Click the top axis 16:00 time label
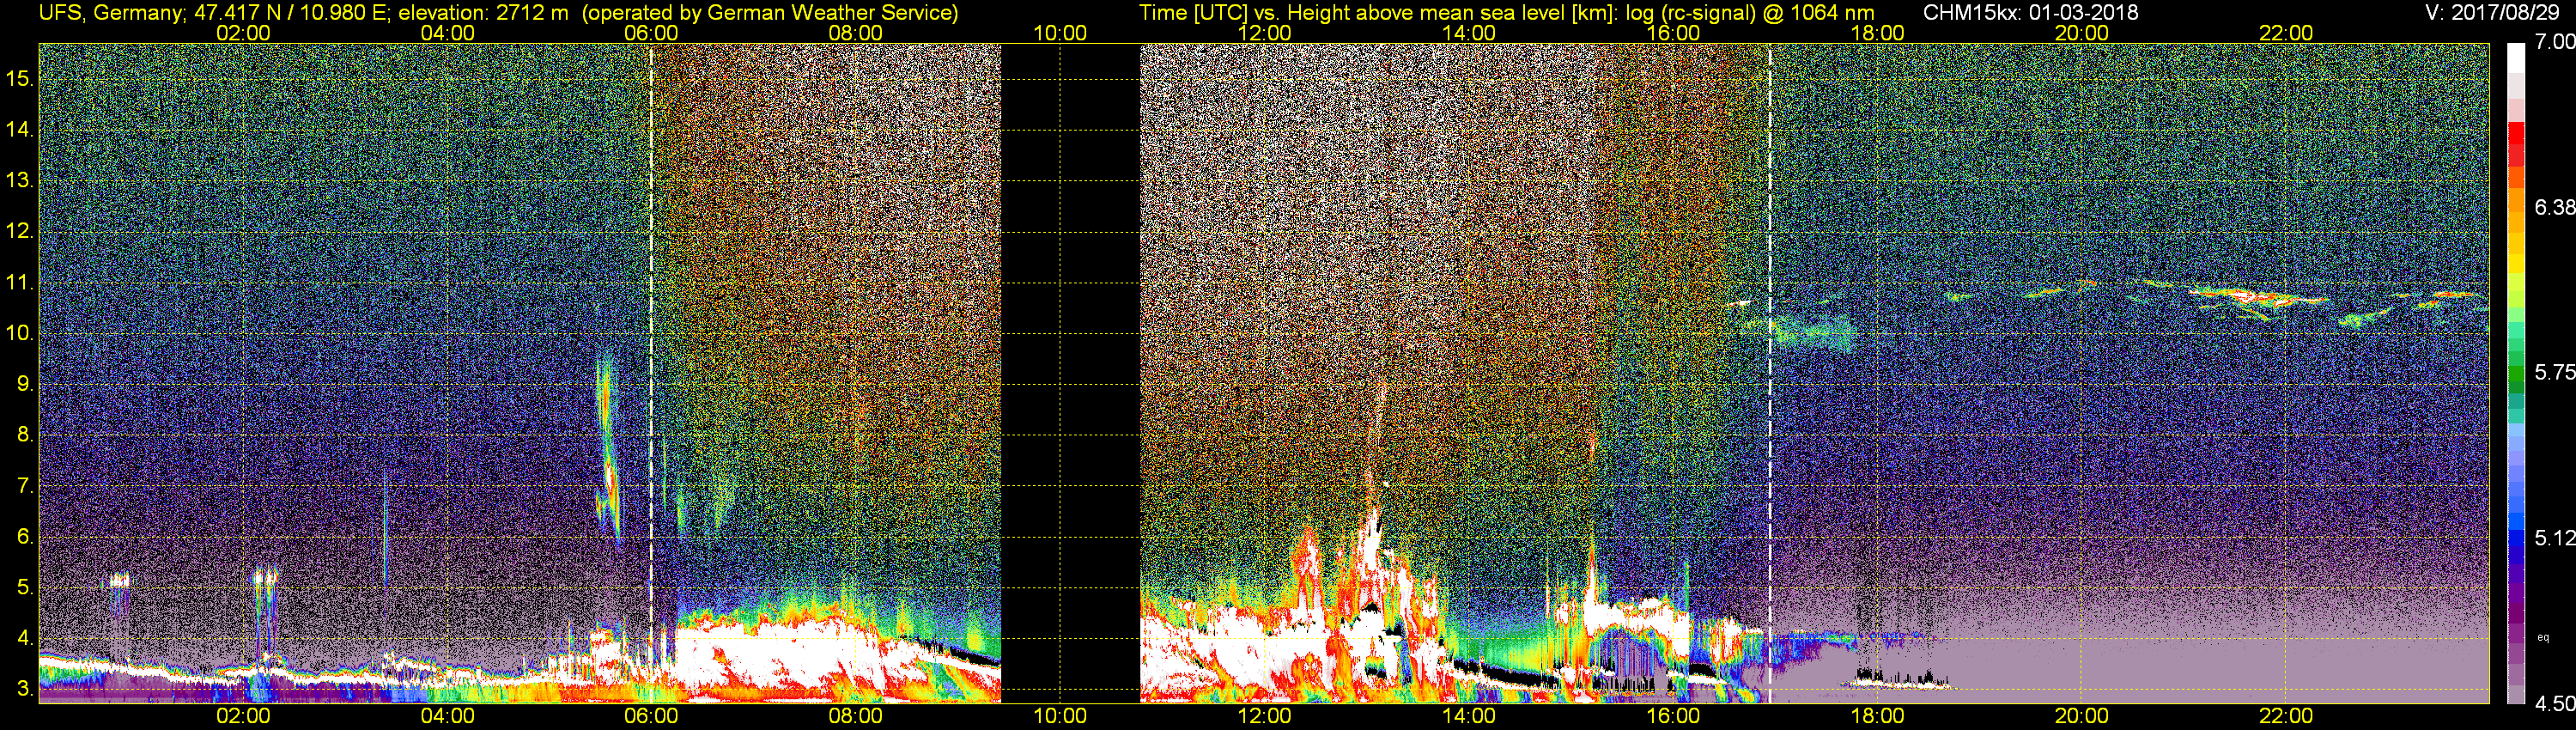2576x730 pixels. click(1673, 33)
